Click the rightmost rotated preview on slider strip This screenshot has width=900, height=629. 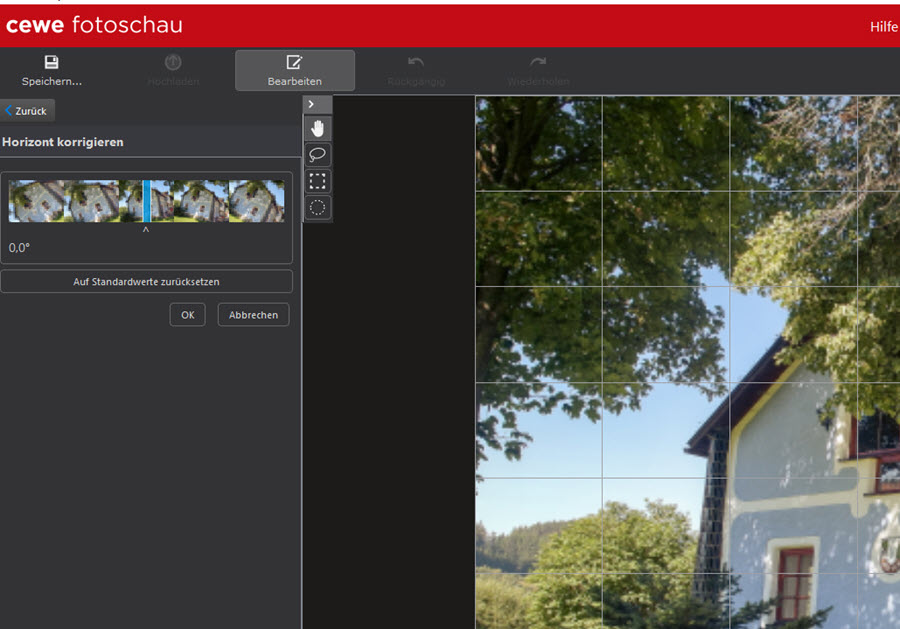(x=257, y=201)
